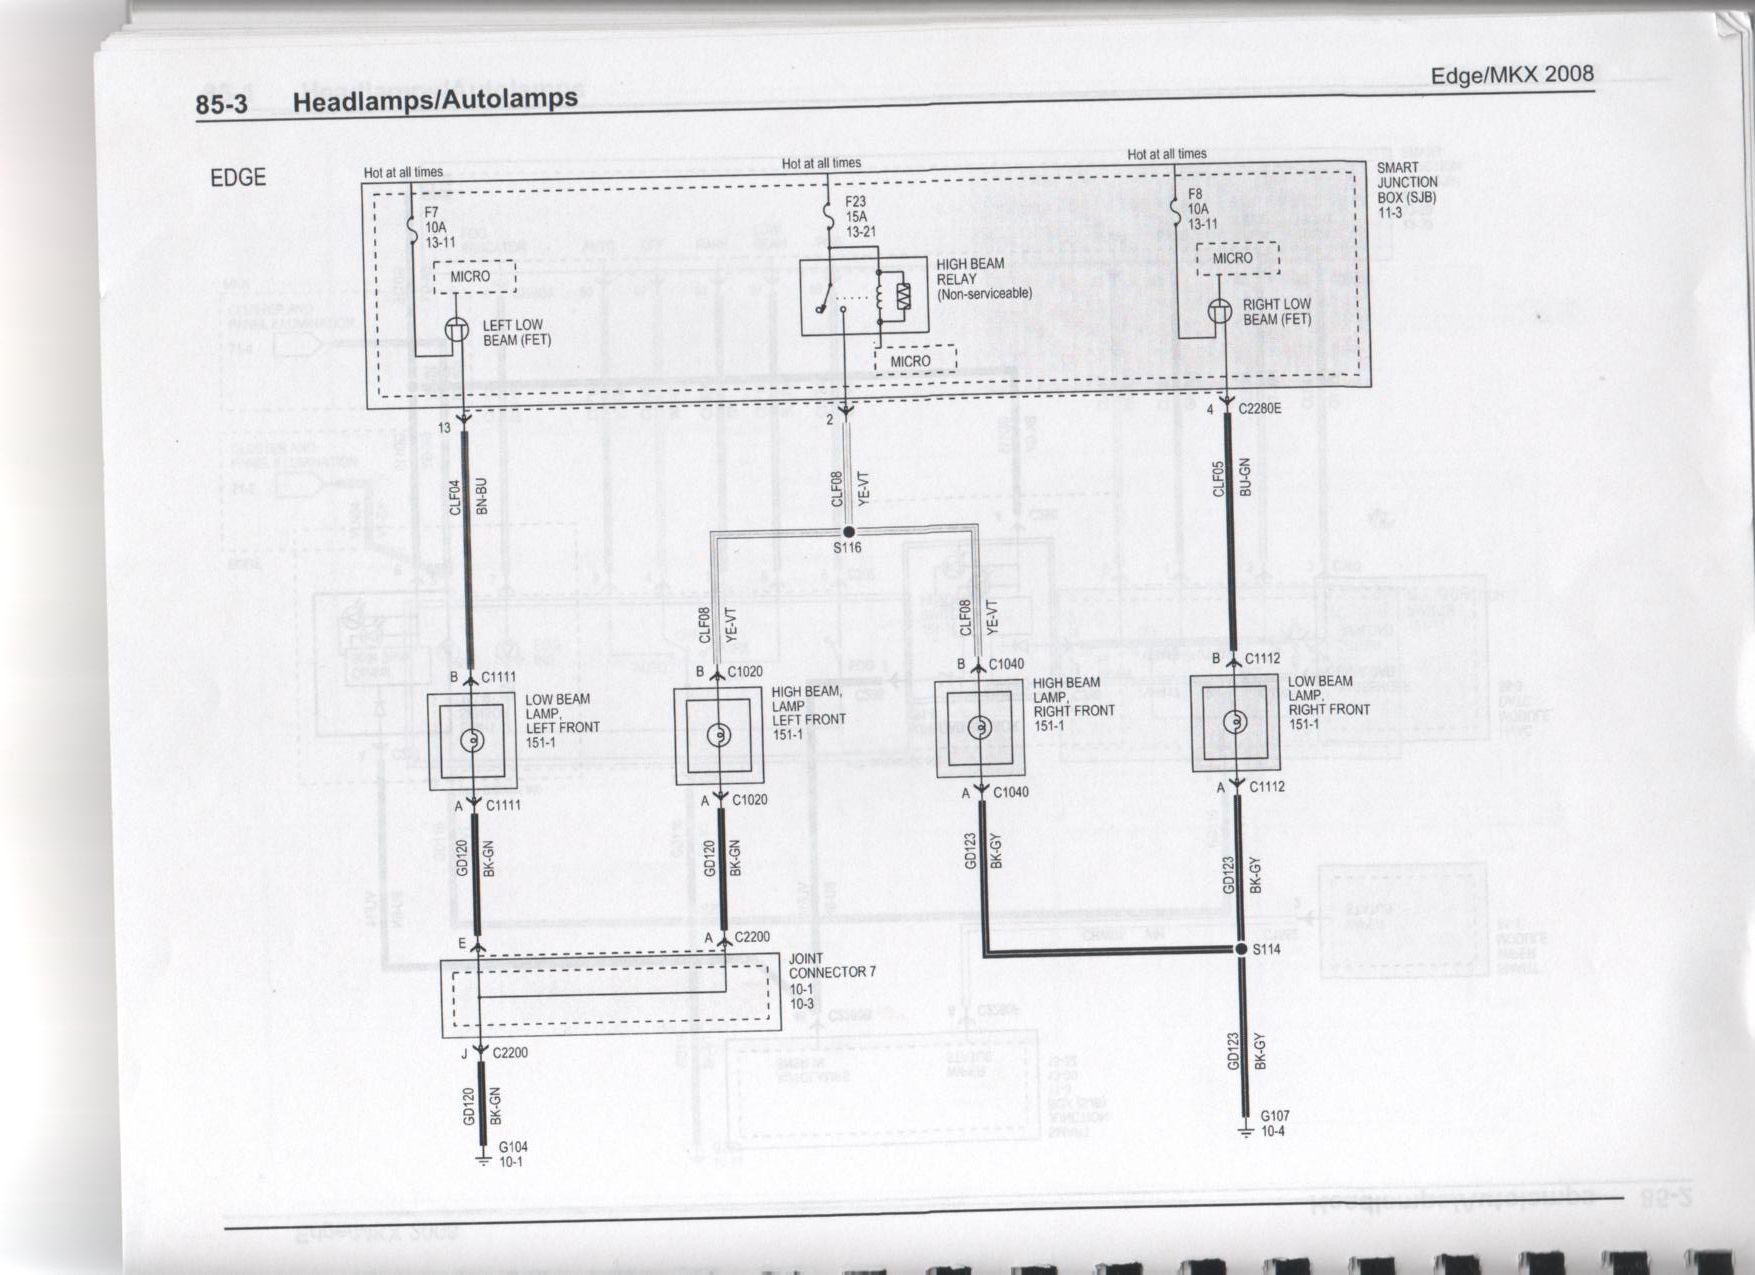Click the page heading Headlamps/Autolamps
This screenshot has height=1275, width=1755.
tap(435, 99)
